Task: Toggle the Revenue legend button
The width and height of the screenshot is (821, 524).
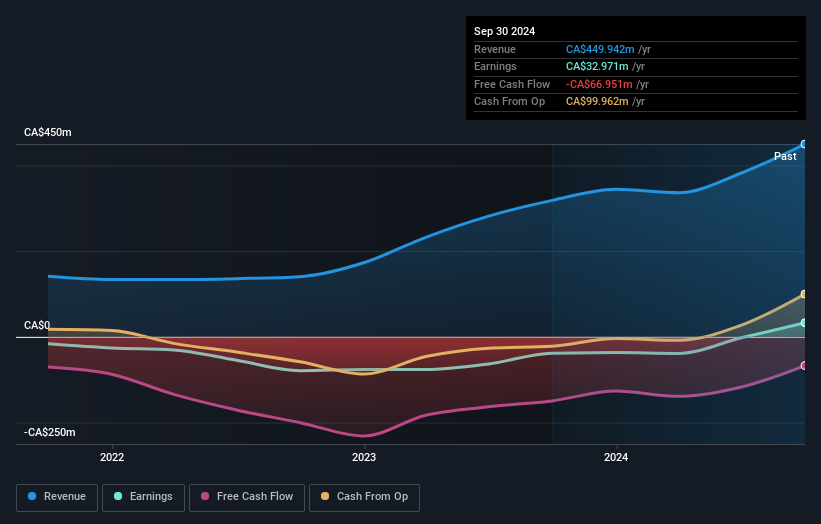Action: 57,497
